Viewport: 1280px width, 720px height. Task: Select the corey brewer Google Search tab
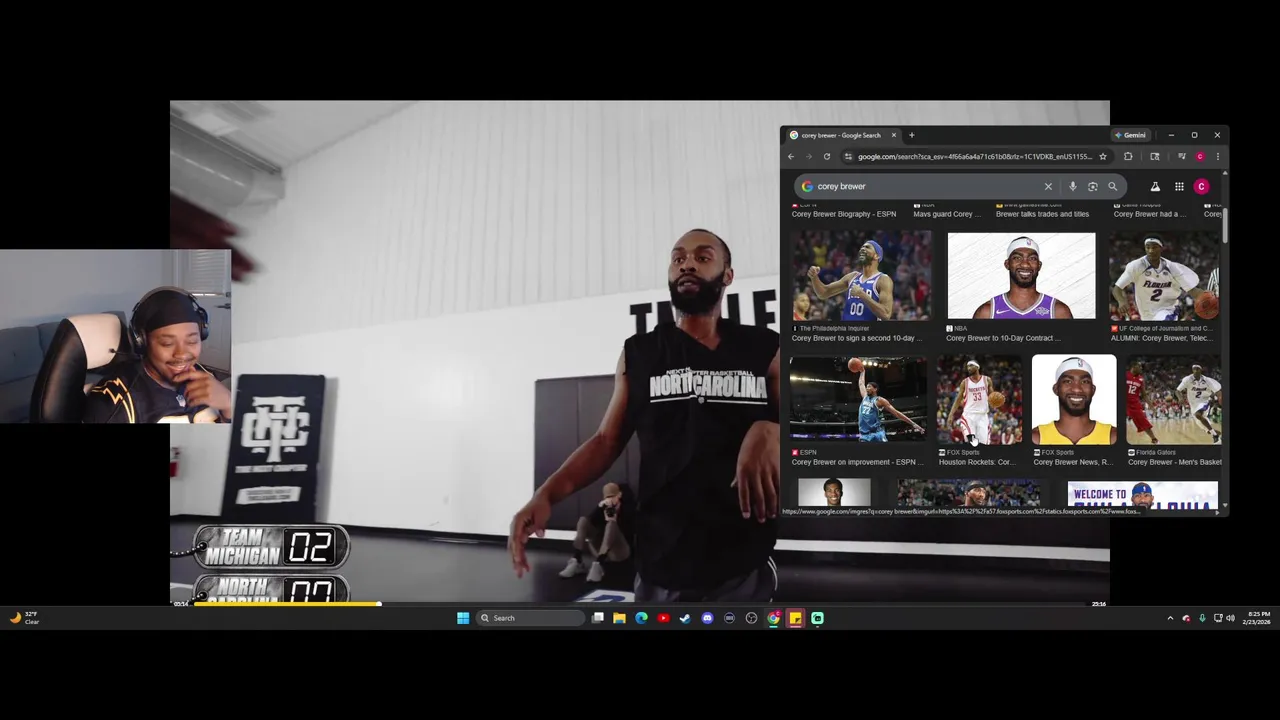coord(843,135)
